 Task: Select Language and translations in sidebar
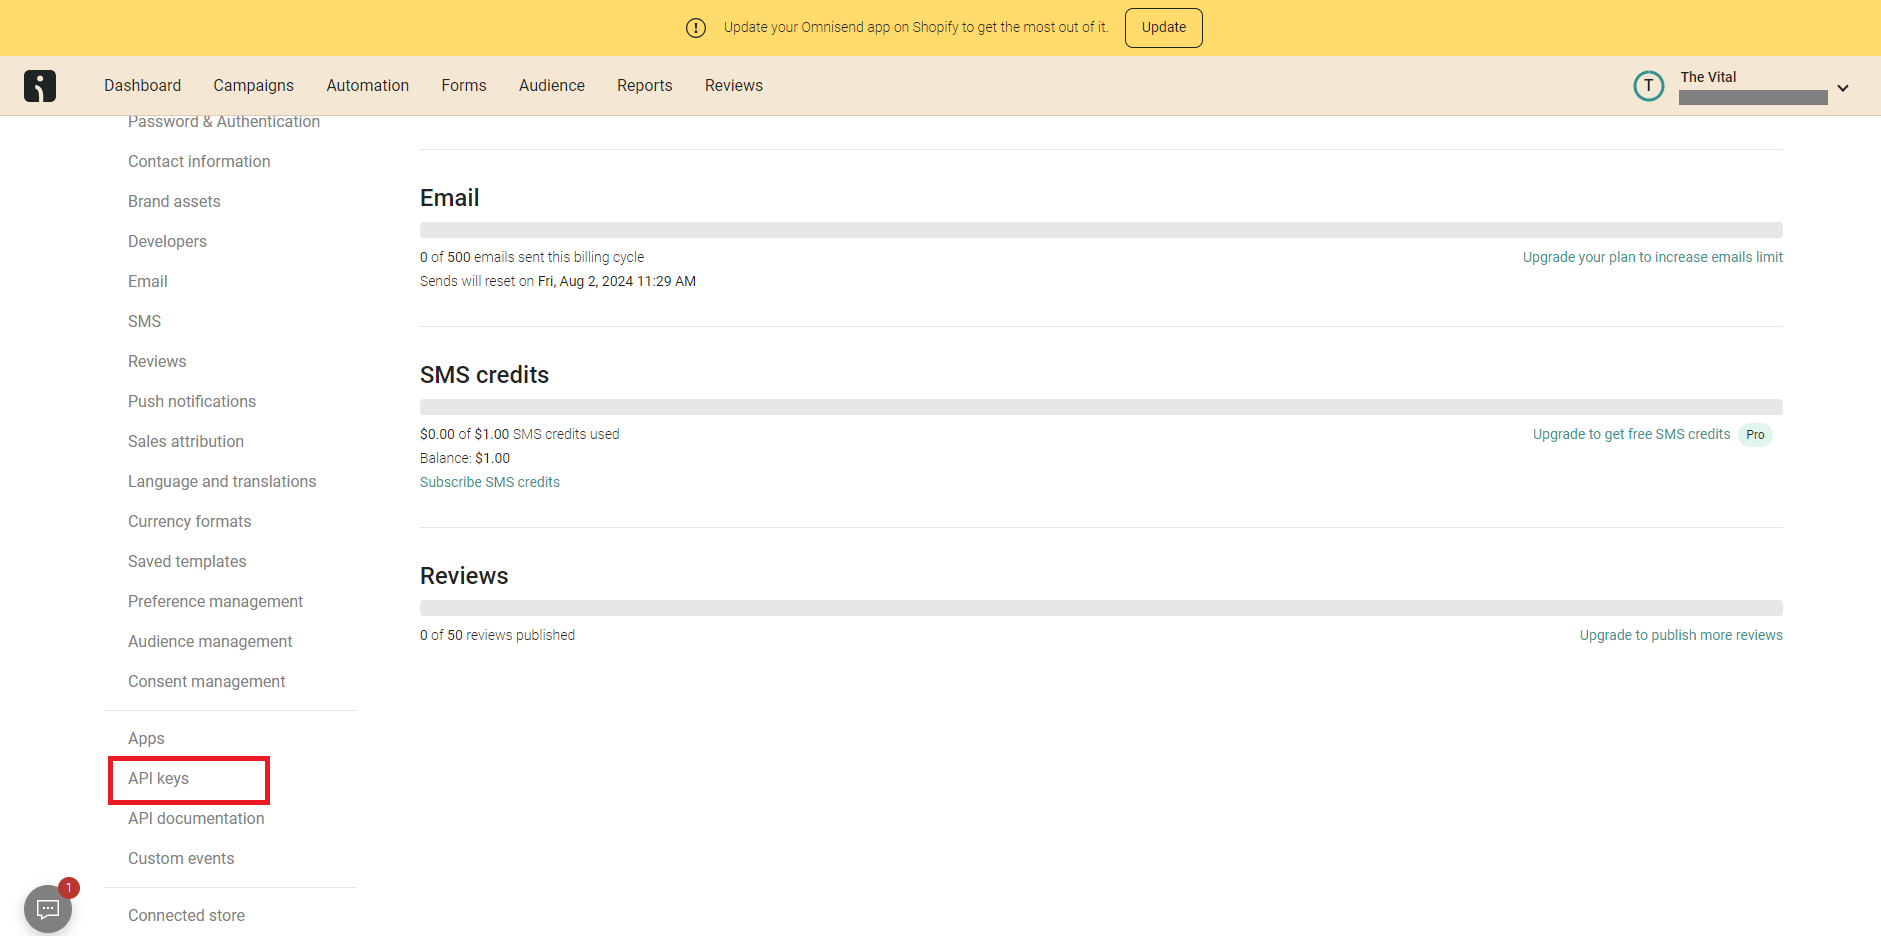222,481
